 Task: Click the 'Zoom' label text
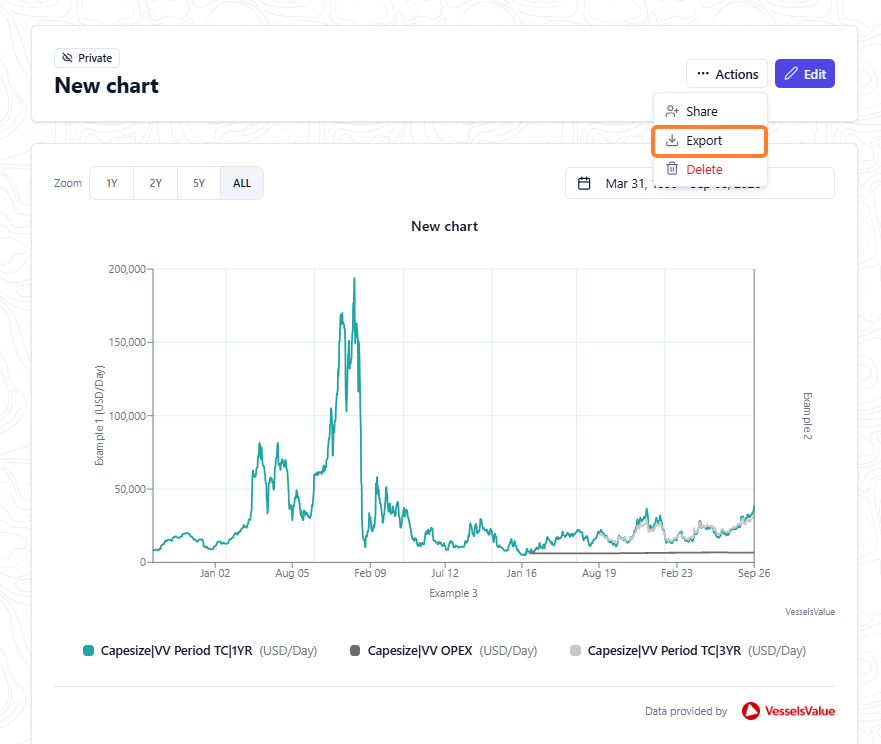point(67,183)
